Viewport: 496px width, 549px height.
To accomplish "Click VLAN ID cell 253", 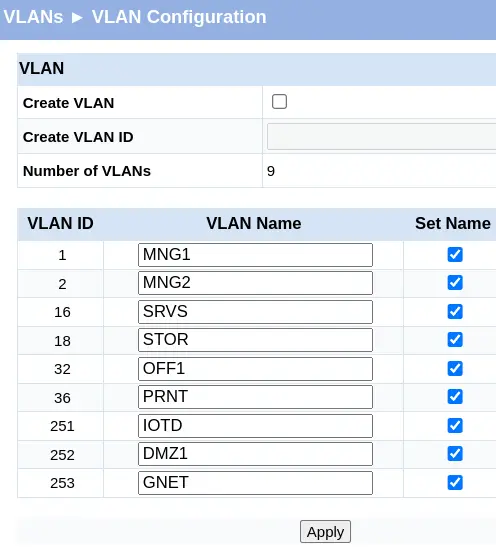I will 62,483.
